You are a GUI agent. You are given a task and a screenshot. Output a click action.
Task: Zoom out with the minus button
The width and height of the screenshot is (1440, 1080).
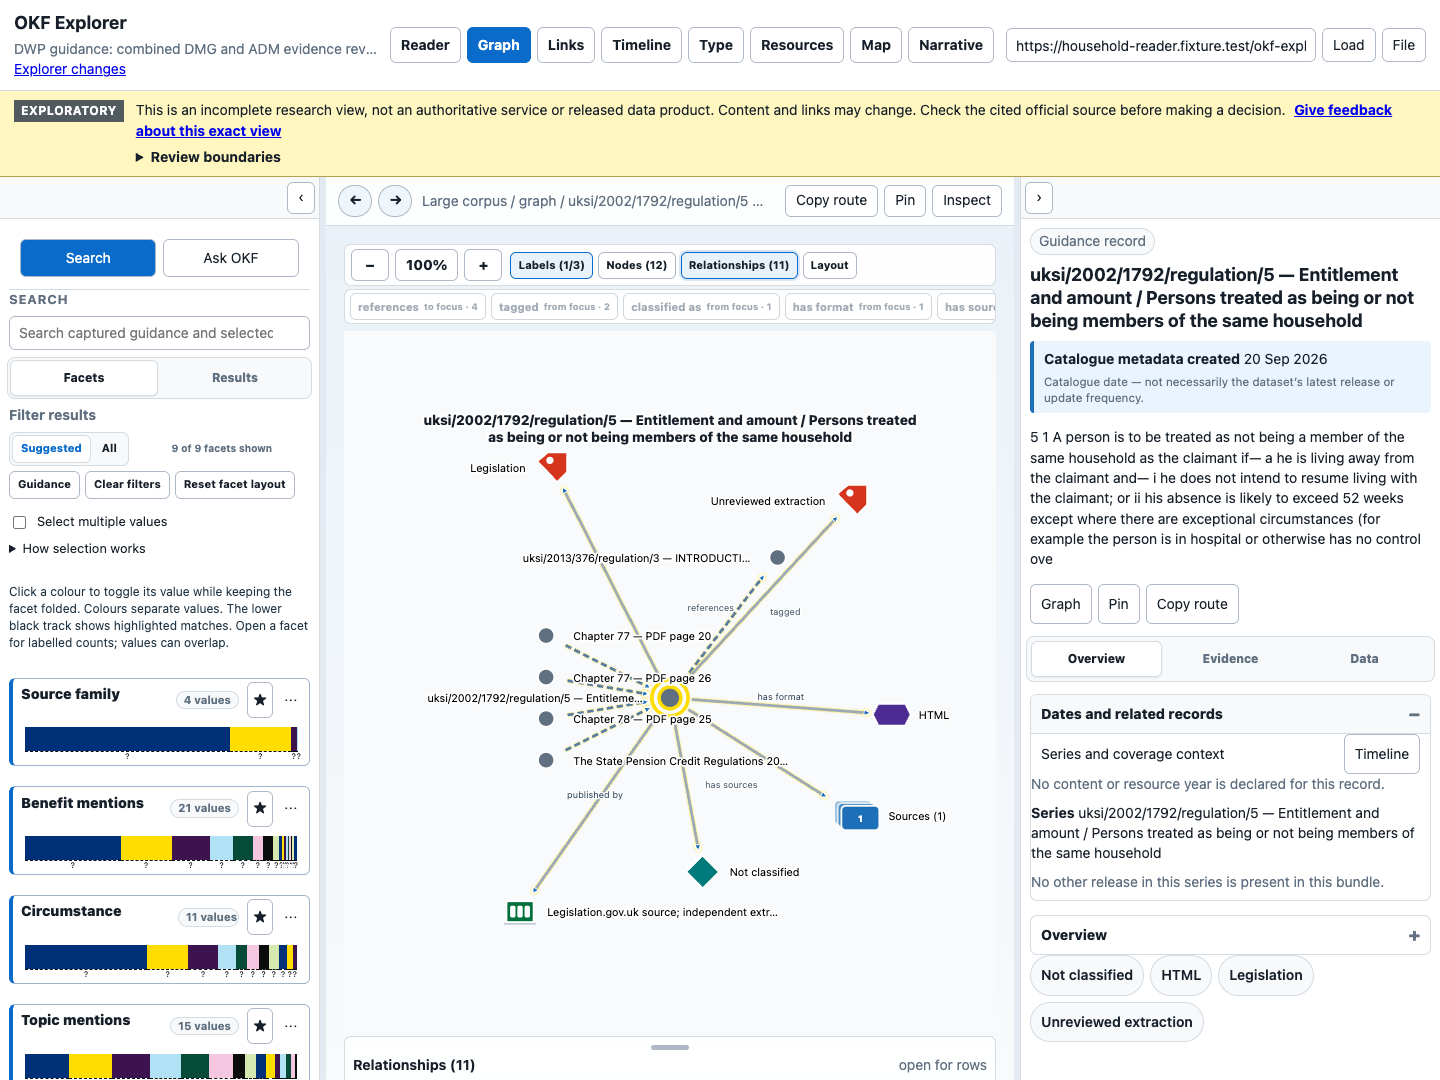click(370, 265)
